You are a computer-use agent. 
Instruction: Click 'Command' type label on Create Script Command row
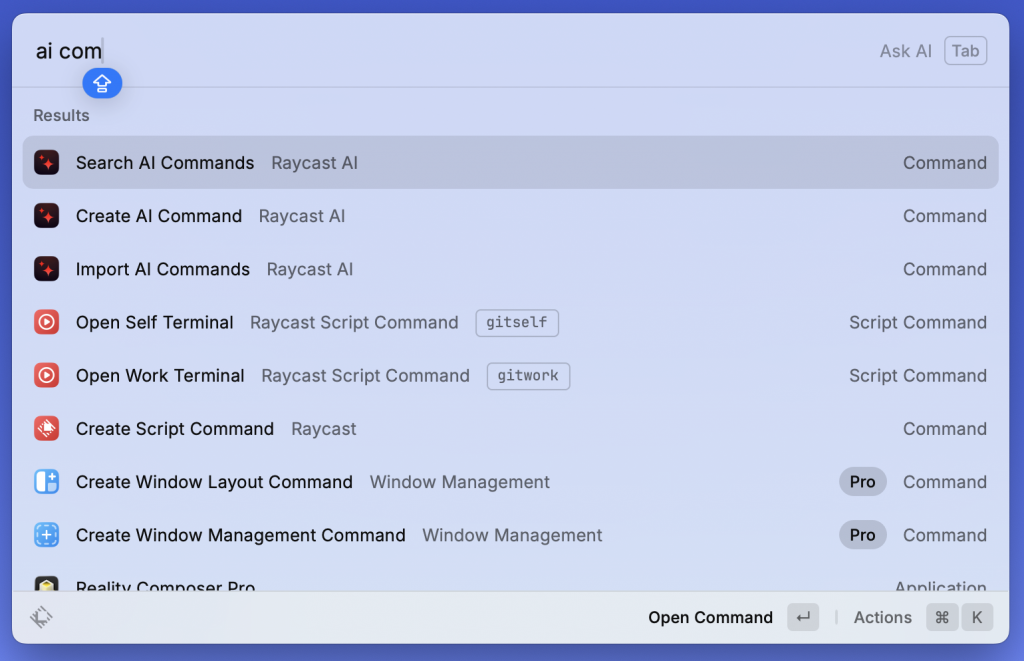click(944, 428)
